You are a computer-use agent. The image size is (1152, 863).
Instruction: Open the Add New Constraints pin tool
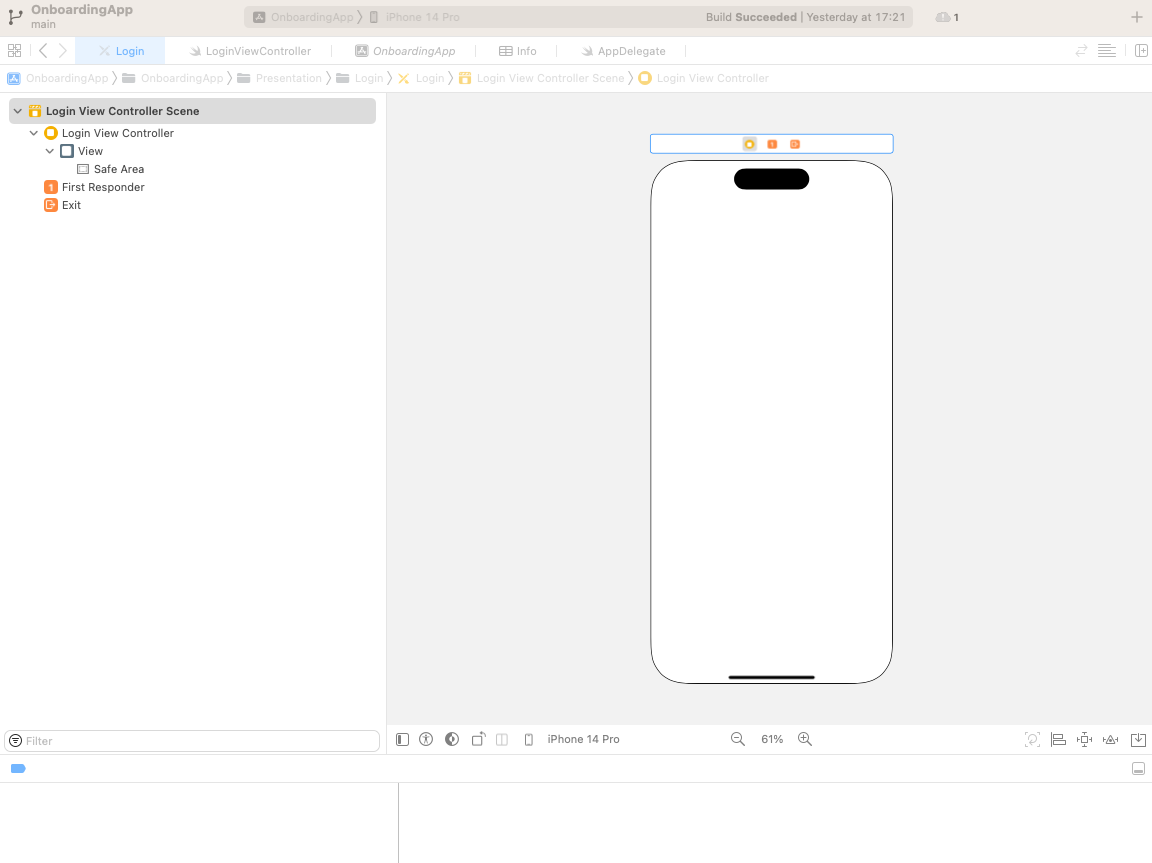coord(1084,739)
